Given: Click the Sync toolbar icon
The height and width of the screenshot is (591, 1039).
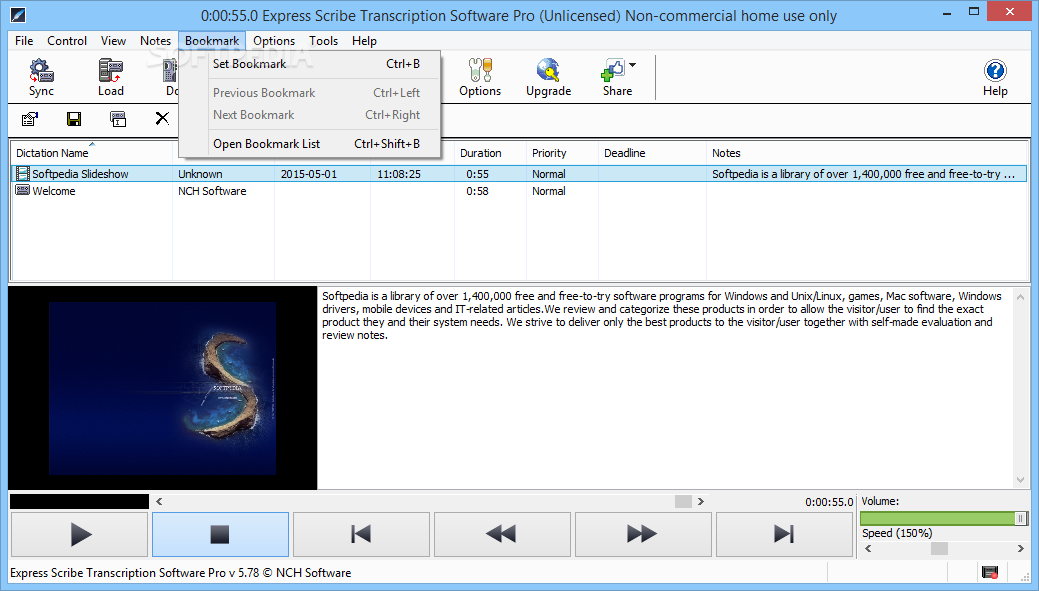Looking at the screenshot, I should [41, 78].
